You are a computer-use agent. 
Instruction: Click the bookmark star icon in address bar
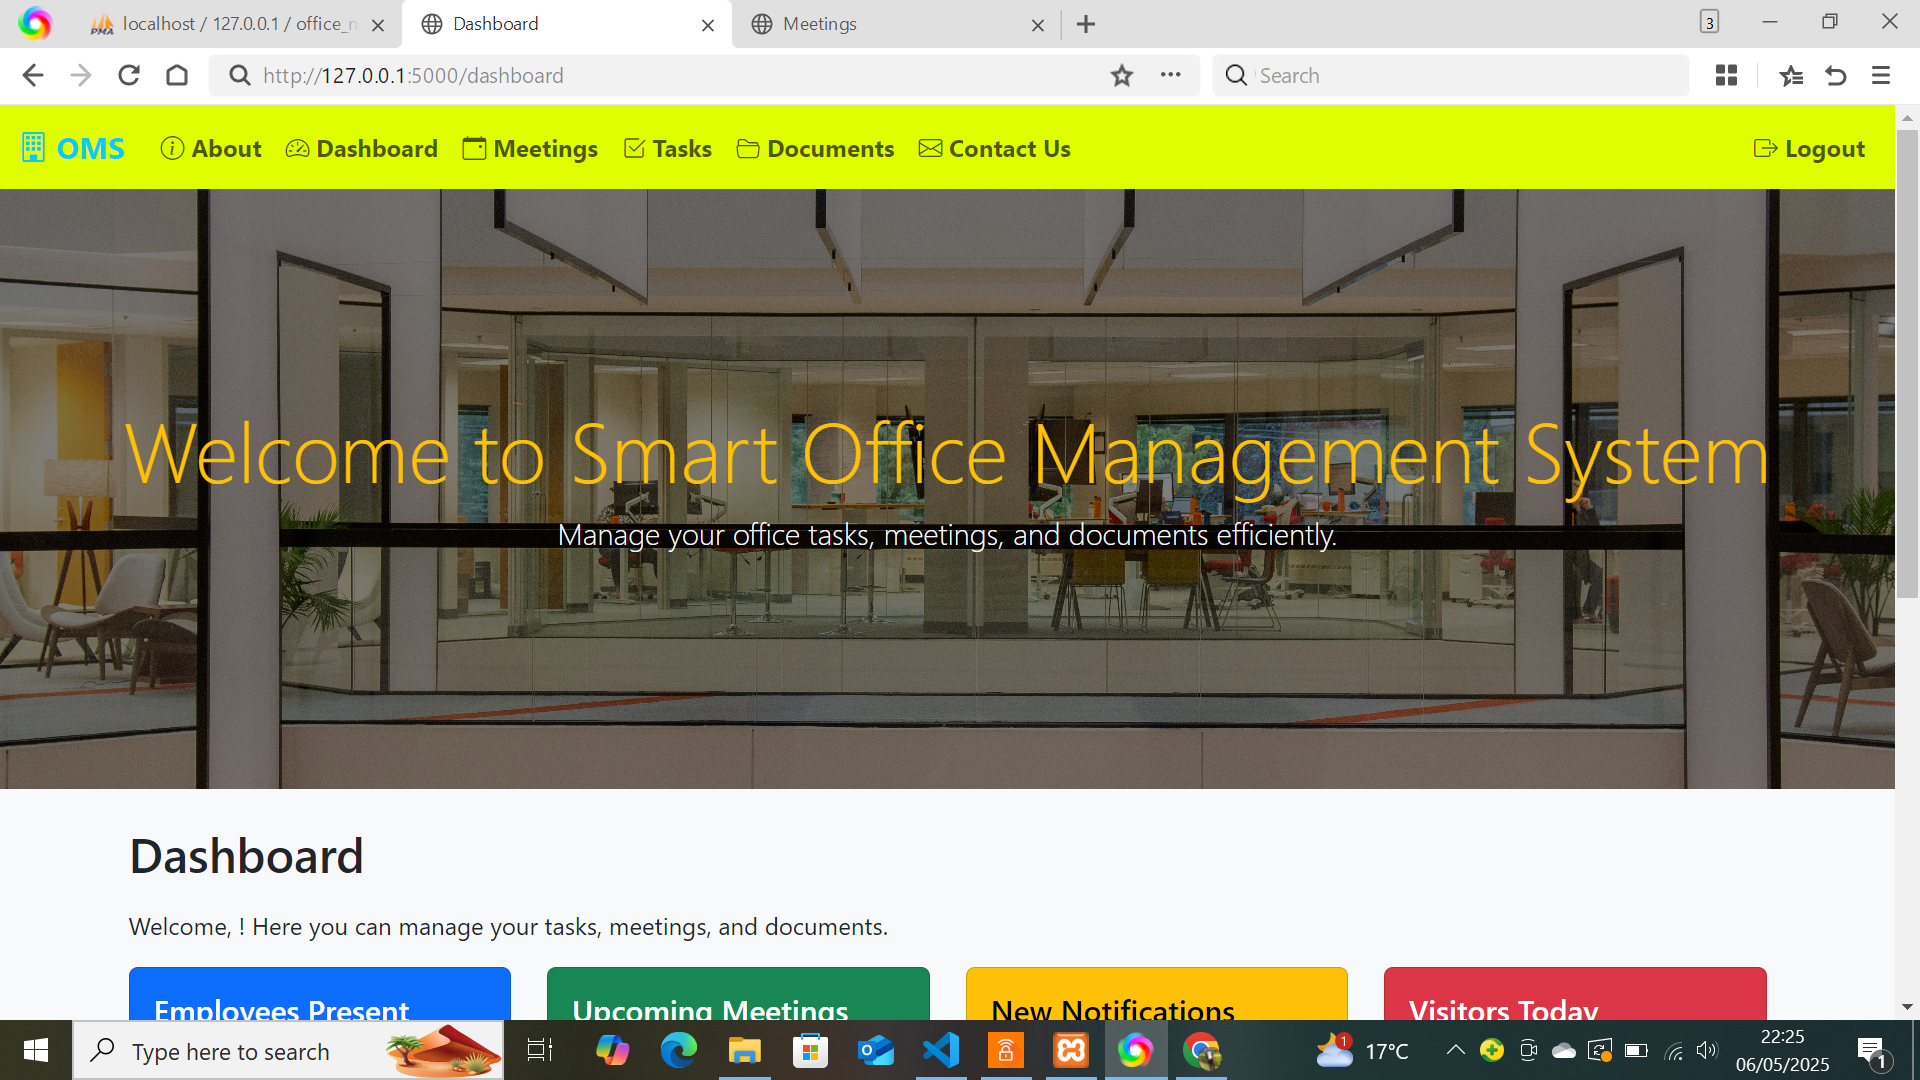point(1121,76)
